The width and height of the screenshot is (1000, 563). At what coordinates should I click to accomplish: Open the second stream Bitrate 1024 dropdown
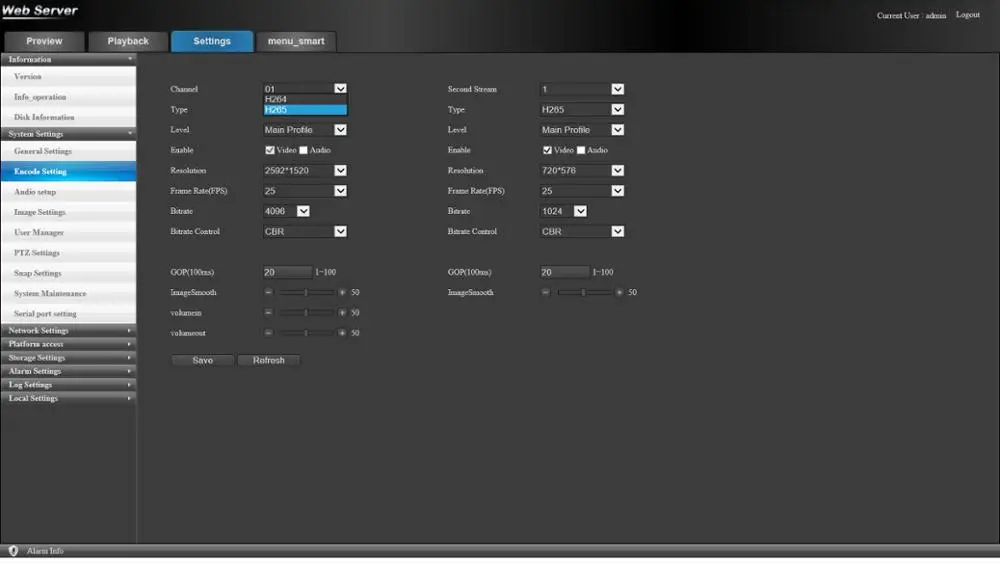(563, 211)
